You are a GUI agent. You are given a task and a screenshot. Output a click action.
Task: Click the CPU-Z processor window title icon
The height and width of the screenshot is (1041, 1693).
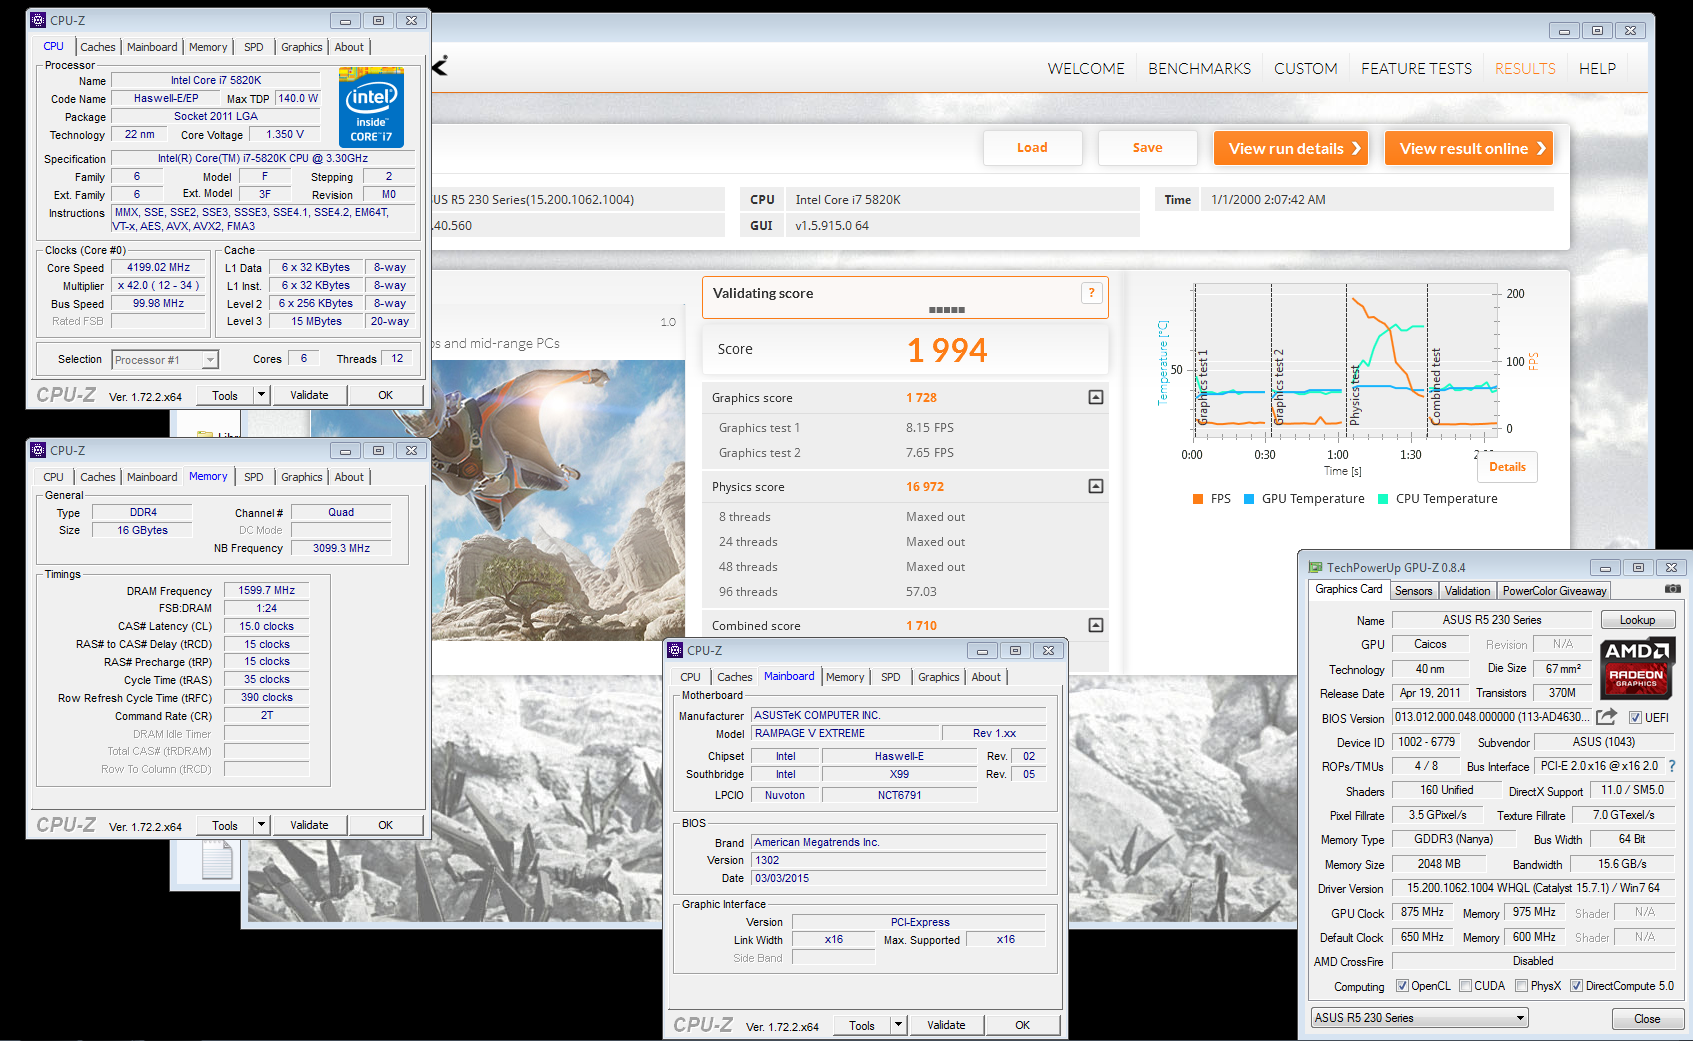pyautogui.click(x=38, y=20)
